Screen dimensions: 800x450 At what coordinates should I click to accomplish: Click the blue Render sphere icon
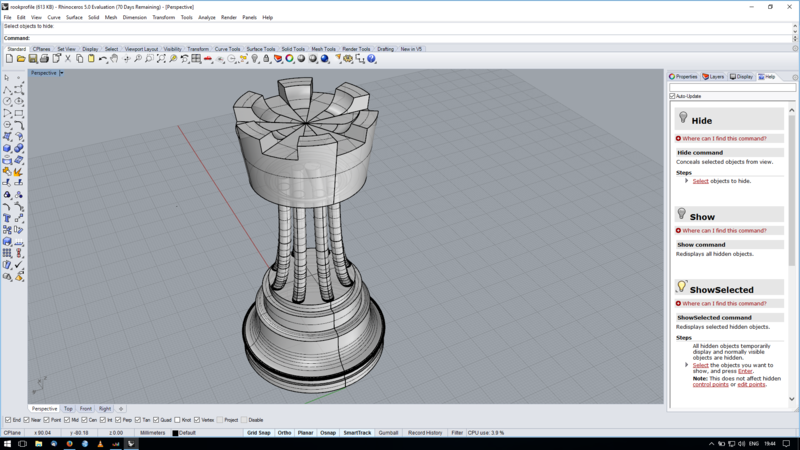click(x=325, y=59)
